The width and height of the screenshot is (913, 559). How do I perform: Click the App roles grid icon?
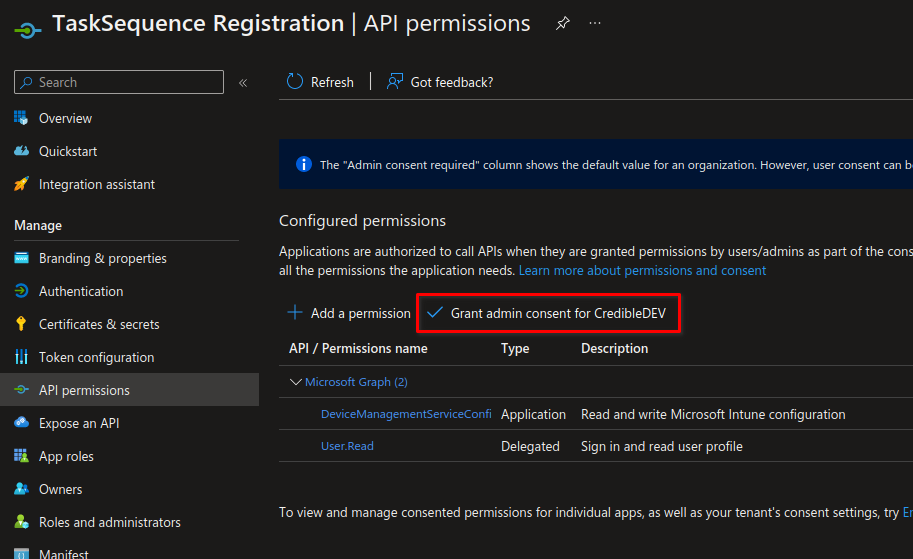click(x=22, y=456)
